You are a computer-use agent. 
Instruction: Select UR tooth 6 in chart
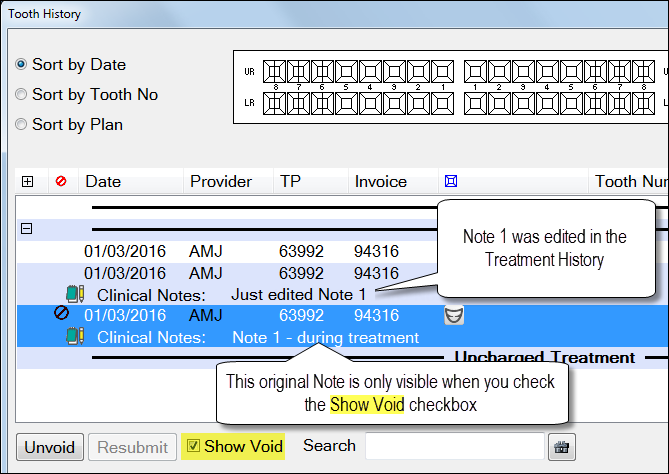click(x=322, y=71)
